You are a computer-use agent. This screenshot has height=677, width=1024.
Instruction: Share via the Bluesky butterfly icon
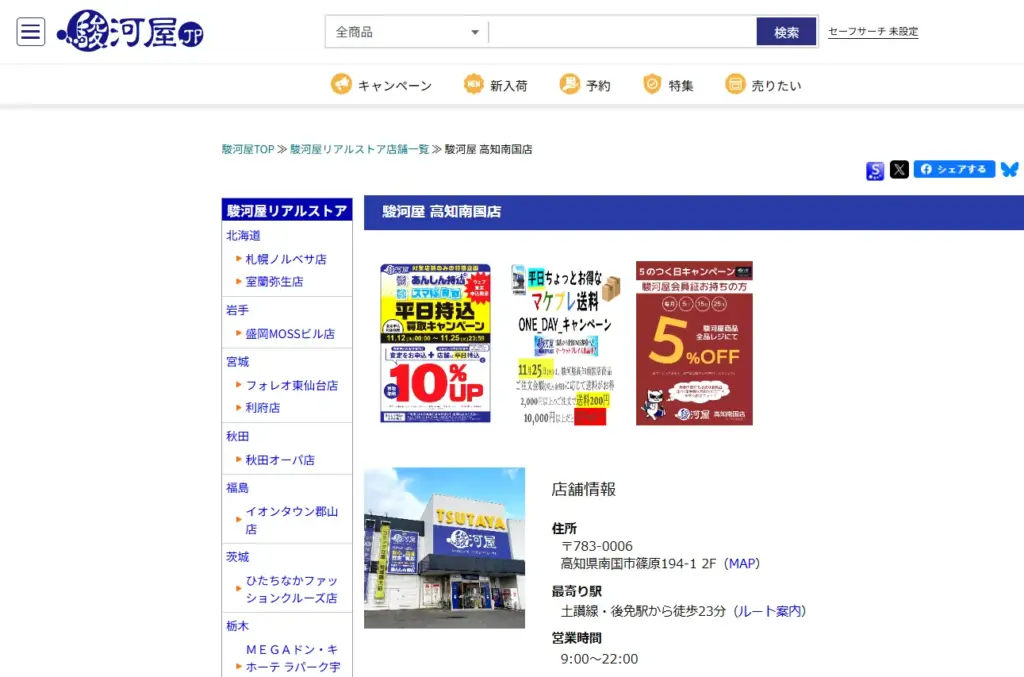coord(1009,170)
